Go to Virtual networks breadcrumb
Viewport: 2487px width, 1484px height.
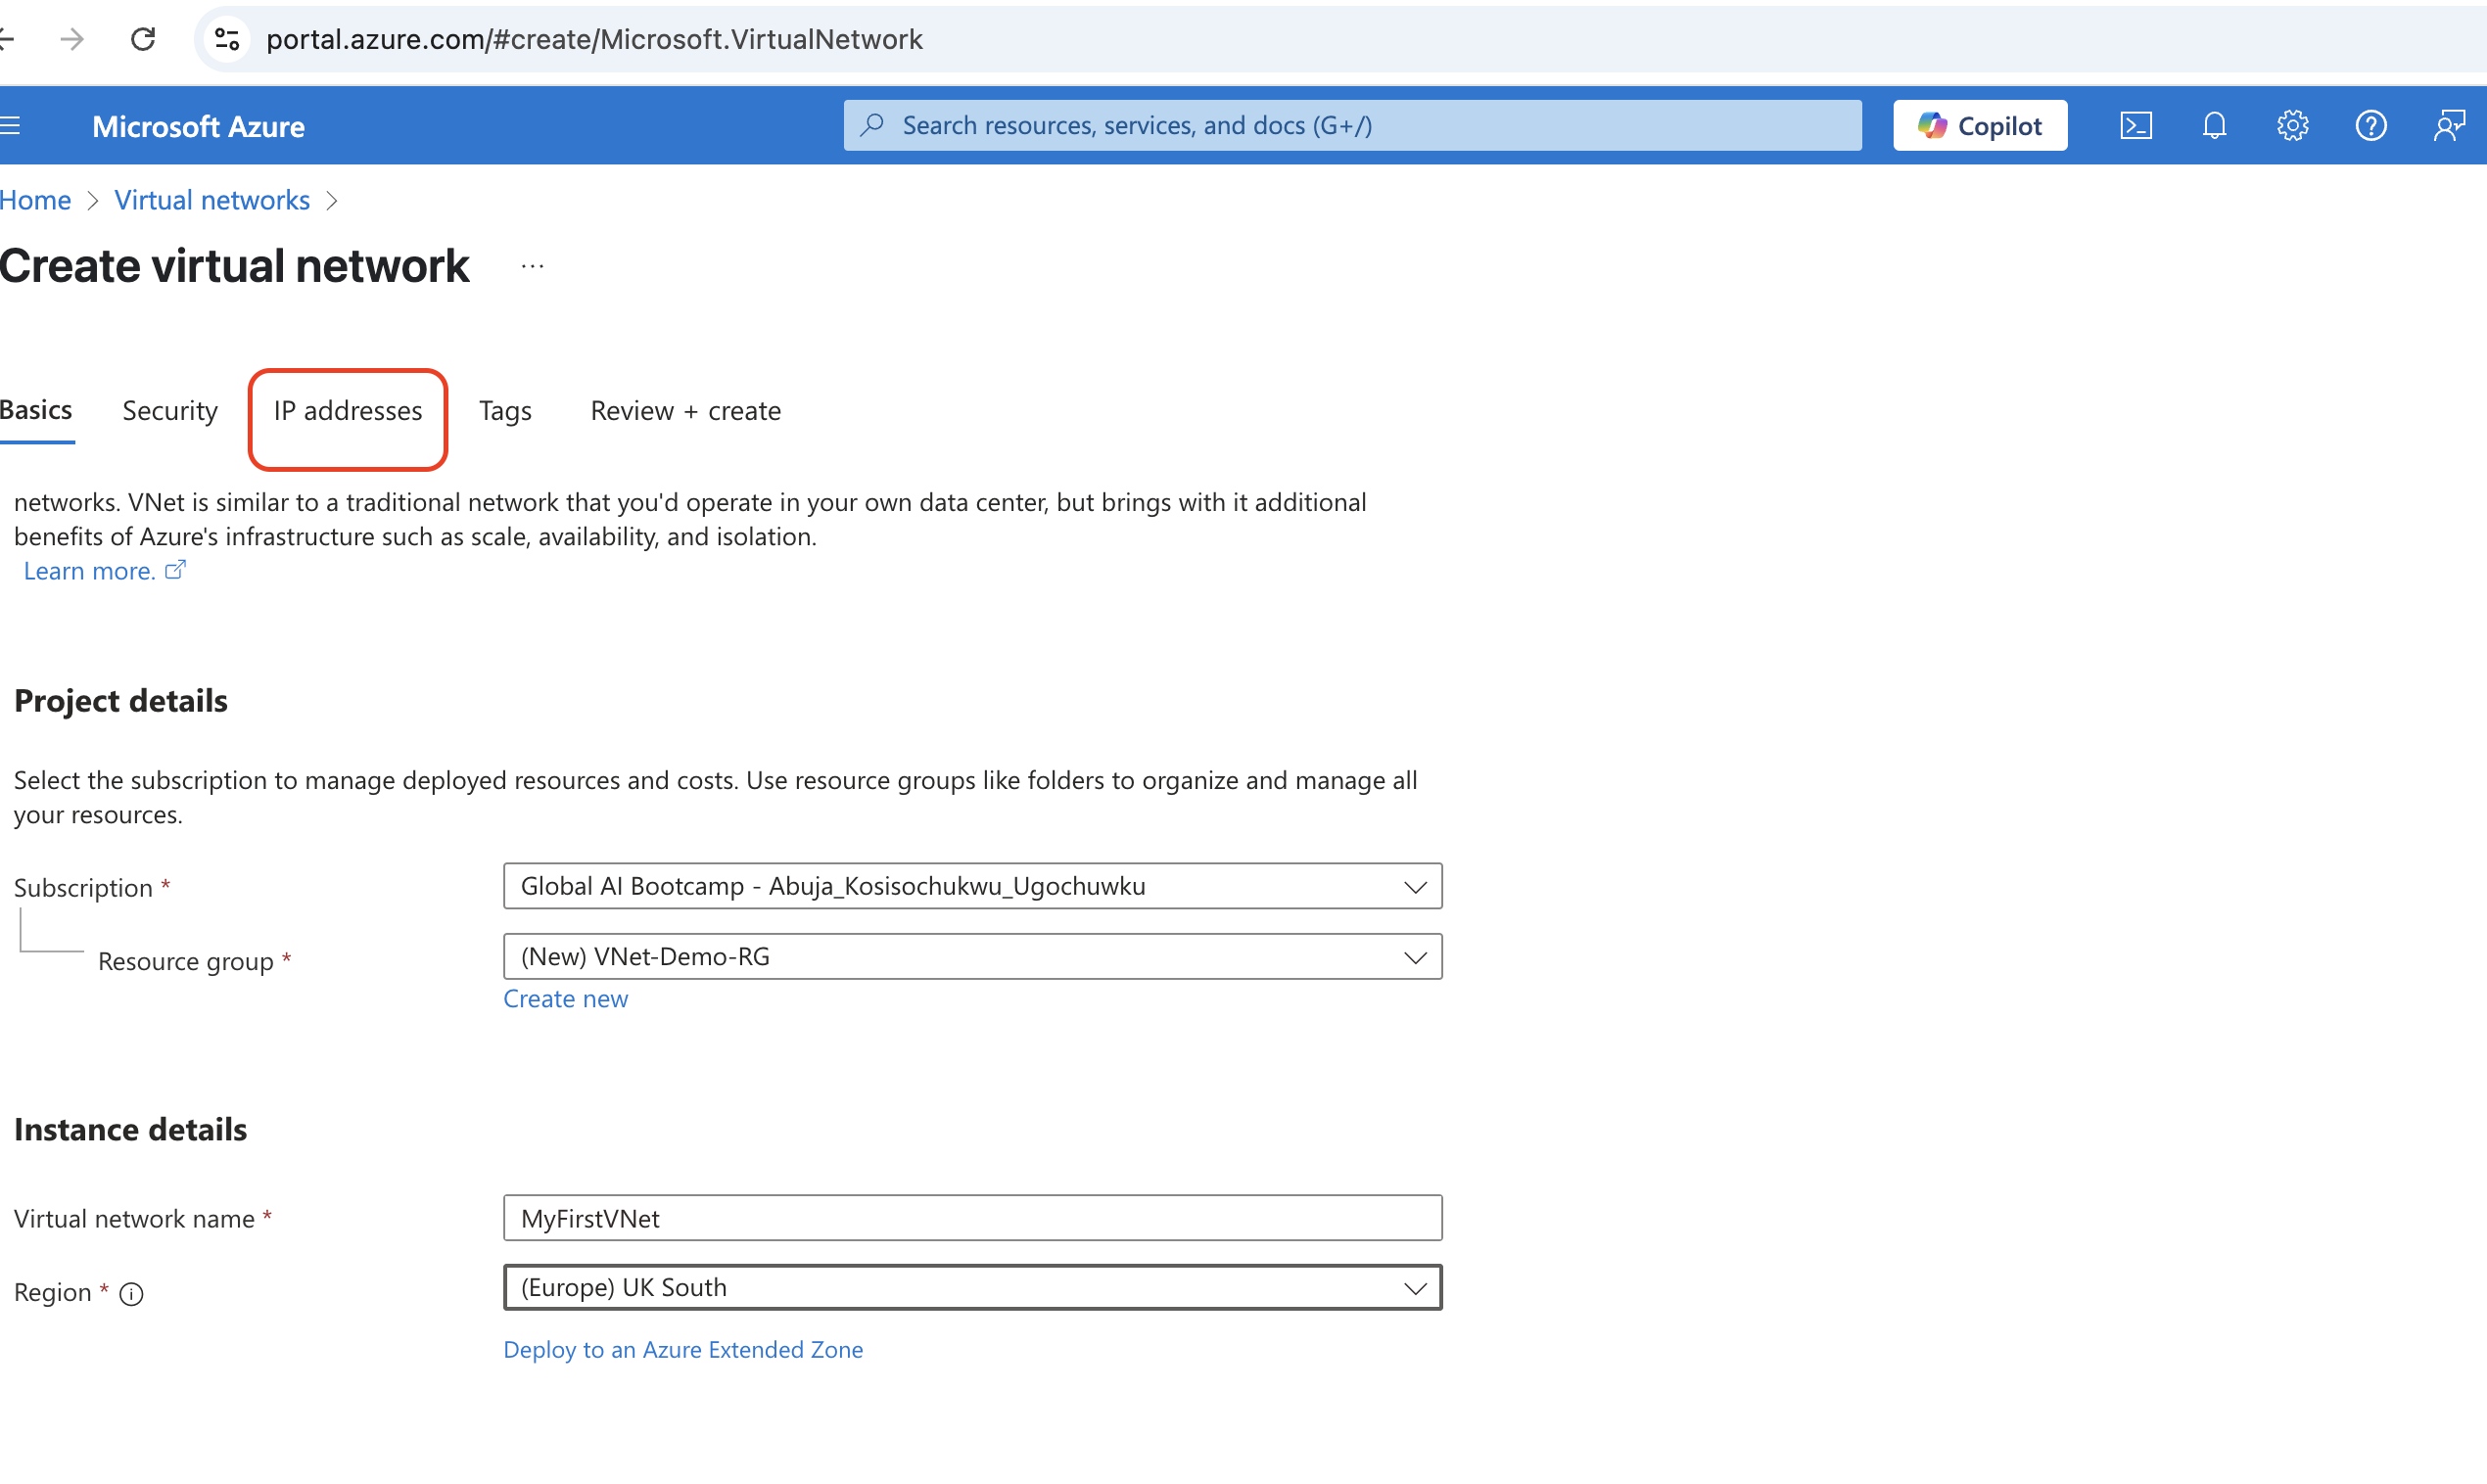(x=212, y=200)
